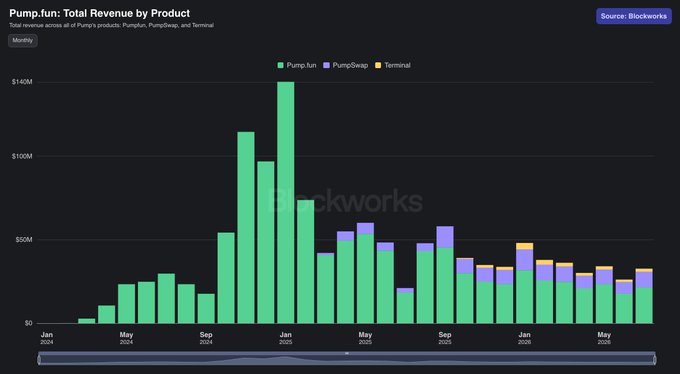Viewport: 680px width, 374px height.
Task: Grab the right handle of range slider
Action: click(x=654, y=359)
